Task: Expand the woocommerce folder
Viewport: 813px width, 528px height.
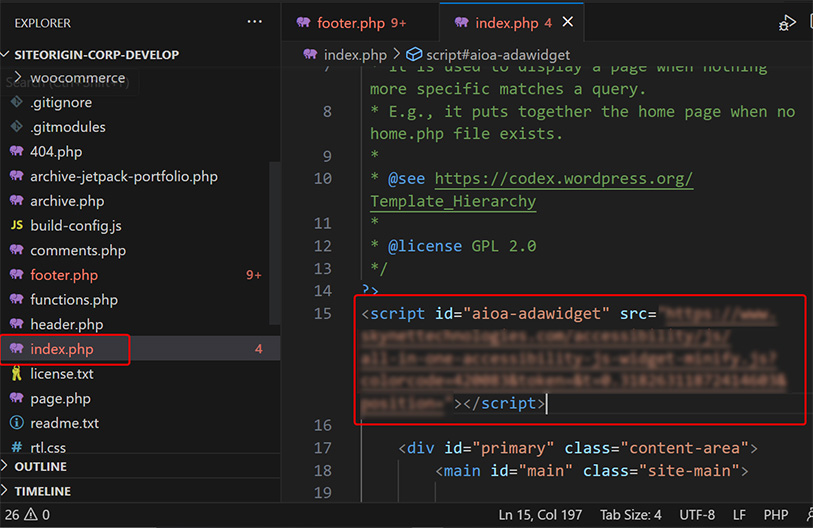Action: 78,78
